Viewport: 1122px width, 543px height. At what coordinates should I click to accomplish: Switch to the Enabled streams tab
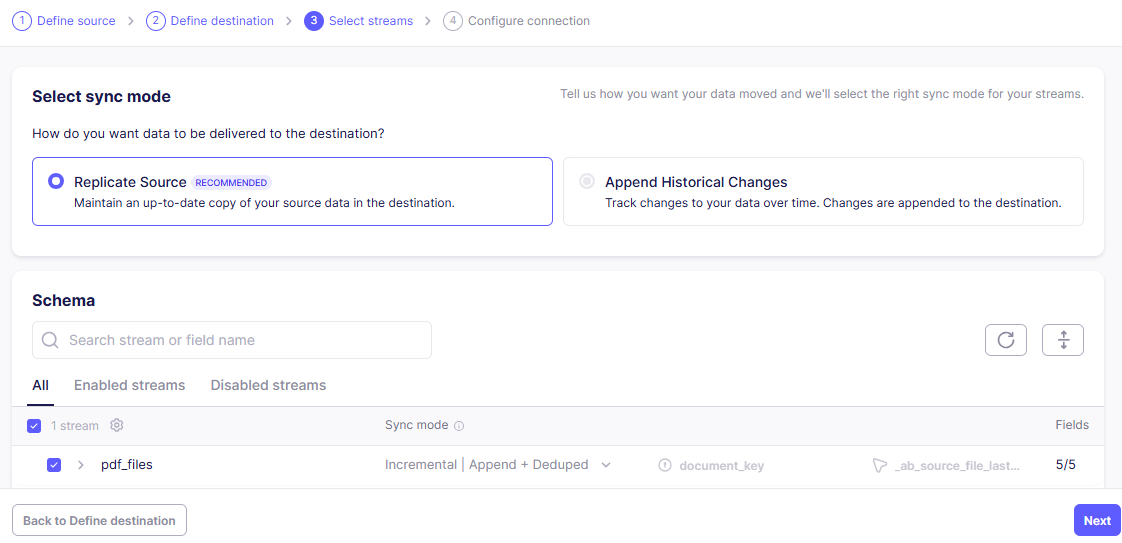129,385
